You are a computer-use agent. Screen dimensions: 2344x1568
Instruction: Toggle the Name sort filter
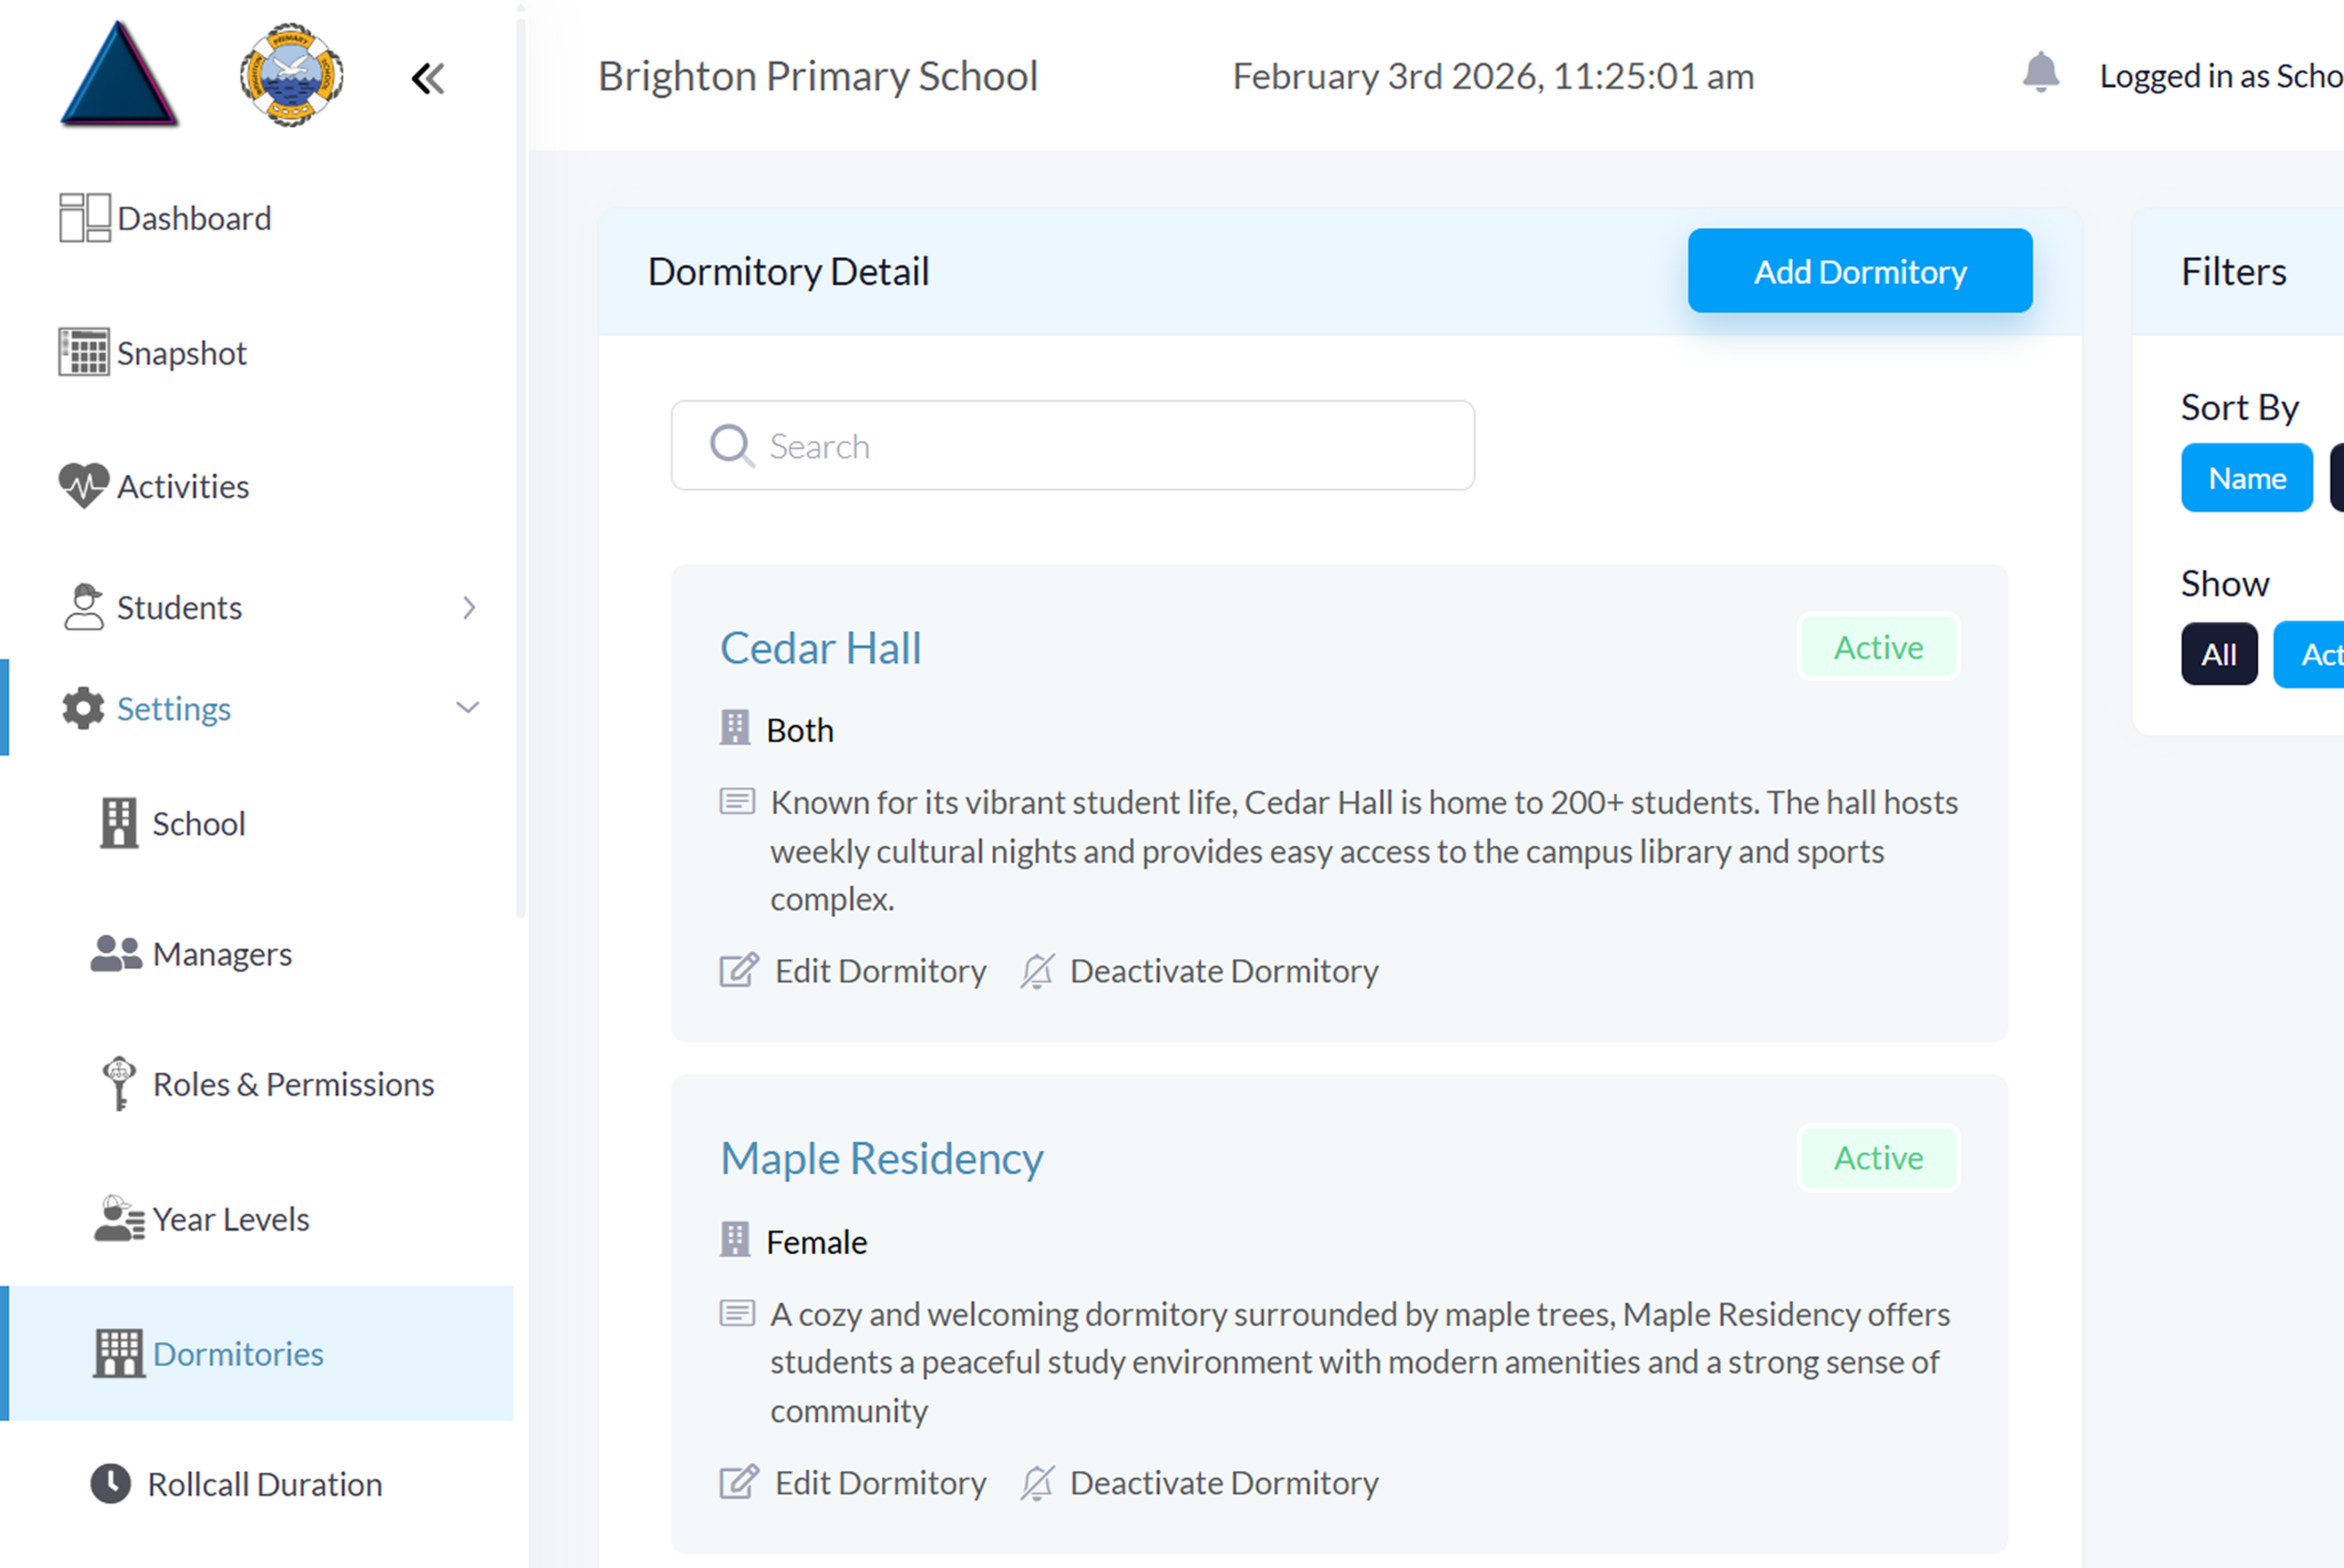point(2246,477)
